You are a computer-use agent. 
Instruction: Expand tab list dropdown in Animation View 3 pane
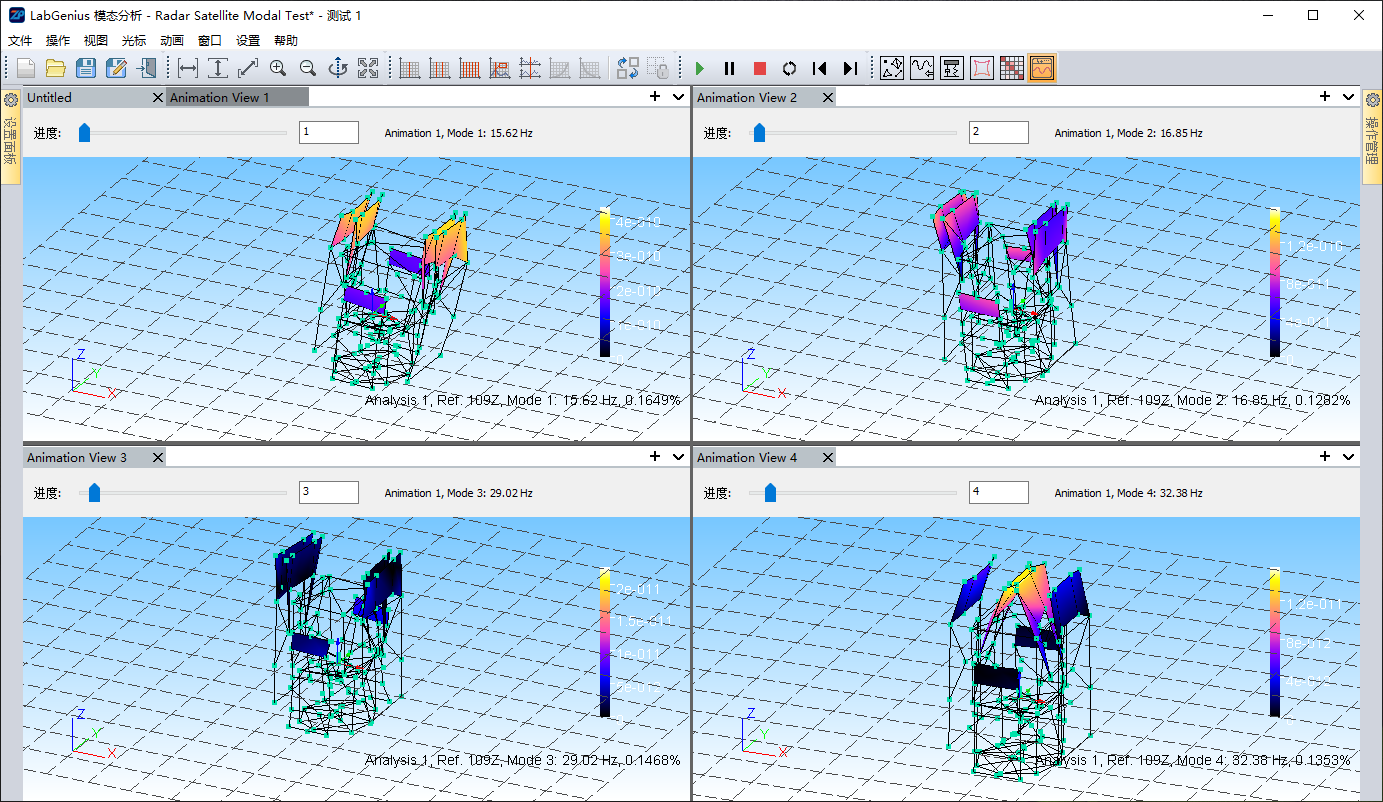point(678,457)
